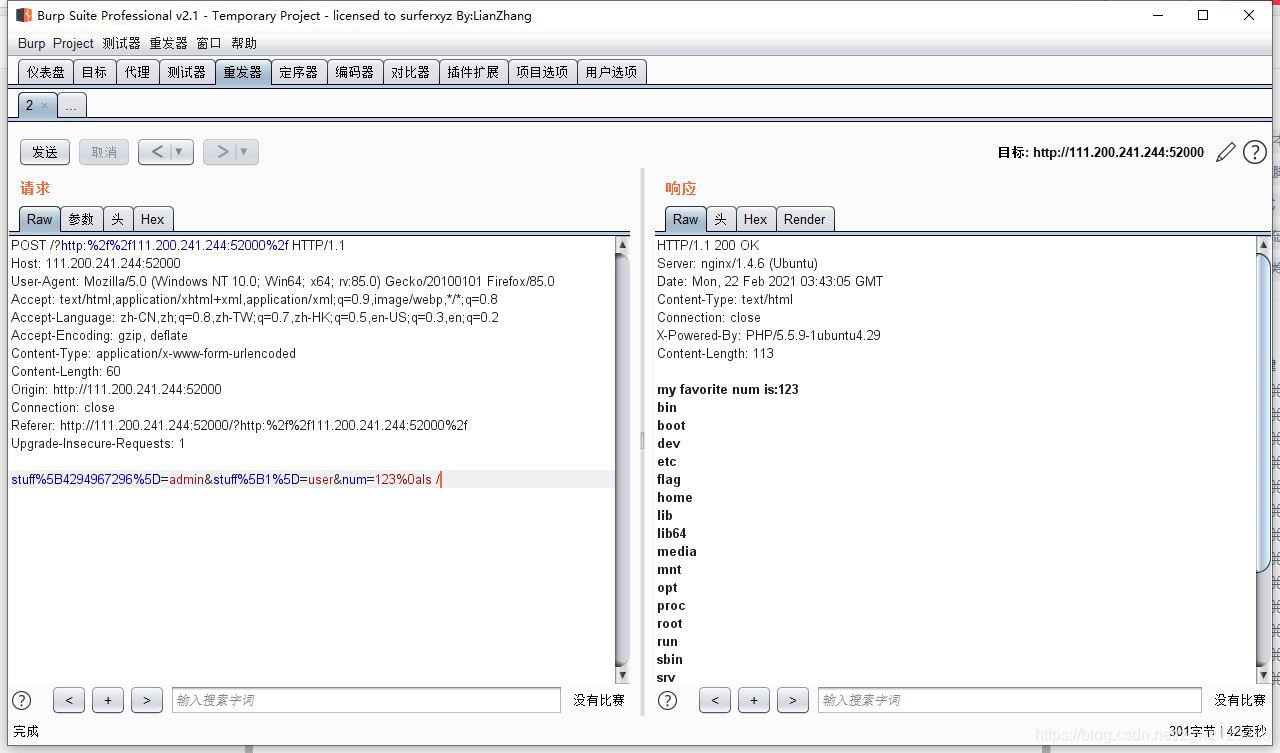Viewport: 1280px width, 753px height.
Task: Click the '301字节 | 42毫秒' status bar text
Action: pos(1217,731)
